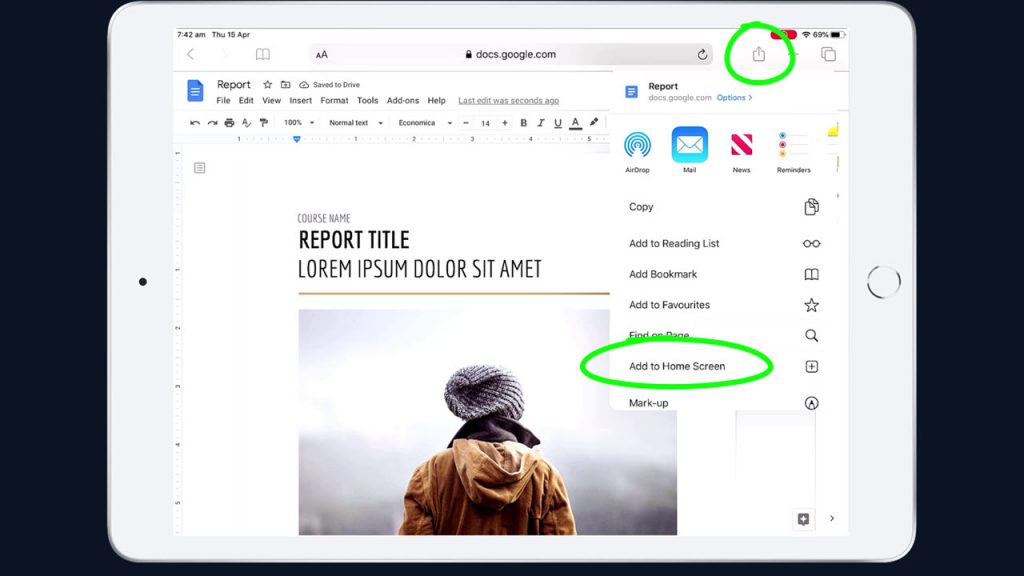Toggle italic formatting
The height and width of the screenshot is (576, 1024).
pyautogui.click(x=539, y=122)
